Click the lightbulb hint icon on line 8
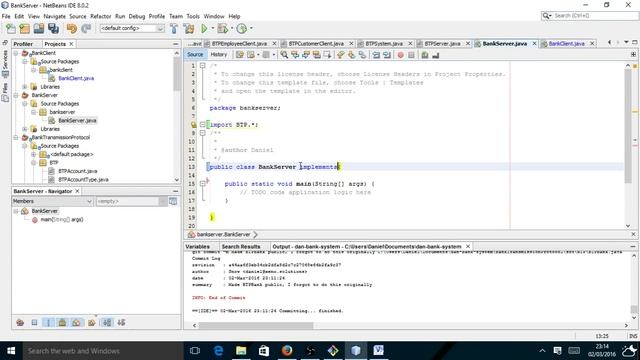Screen dimensions: 640x360 [193, 125]
